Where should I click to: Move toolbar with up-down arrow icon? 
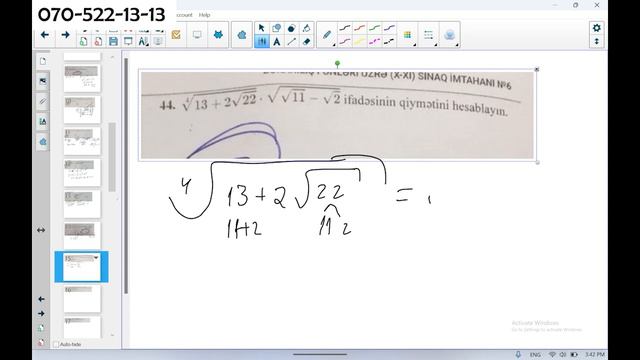[597, 41]
